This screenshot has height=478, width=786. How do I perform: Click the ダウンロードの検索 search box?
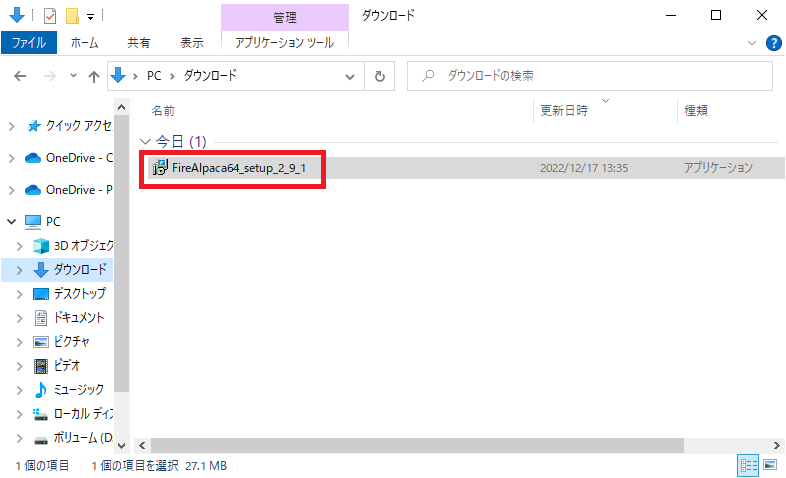click(590, 76)
